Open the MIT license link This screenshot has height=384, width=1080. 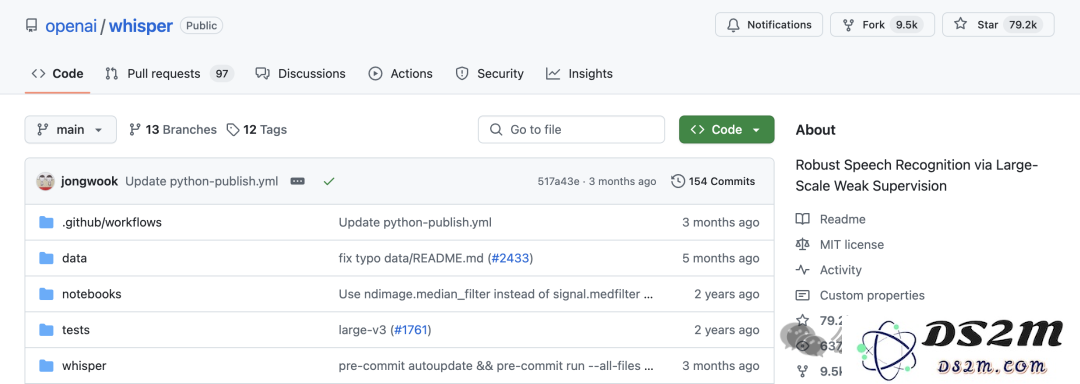coord(851,244)
